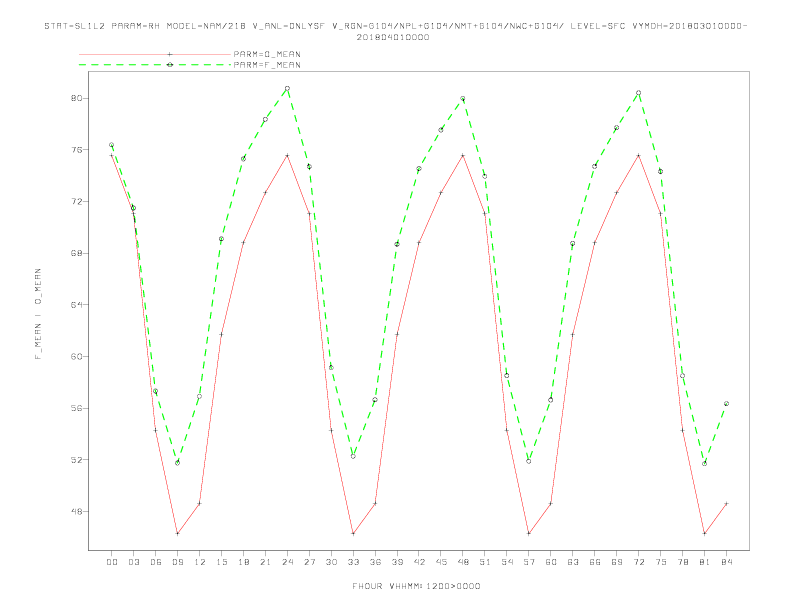Click x-axis forecast hour label 21

(x=265, y=562)
